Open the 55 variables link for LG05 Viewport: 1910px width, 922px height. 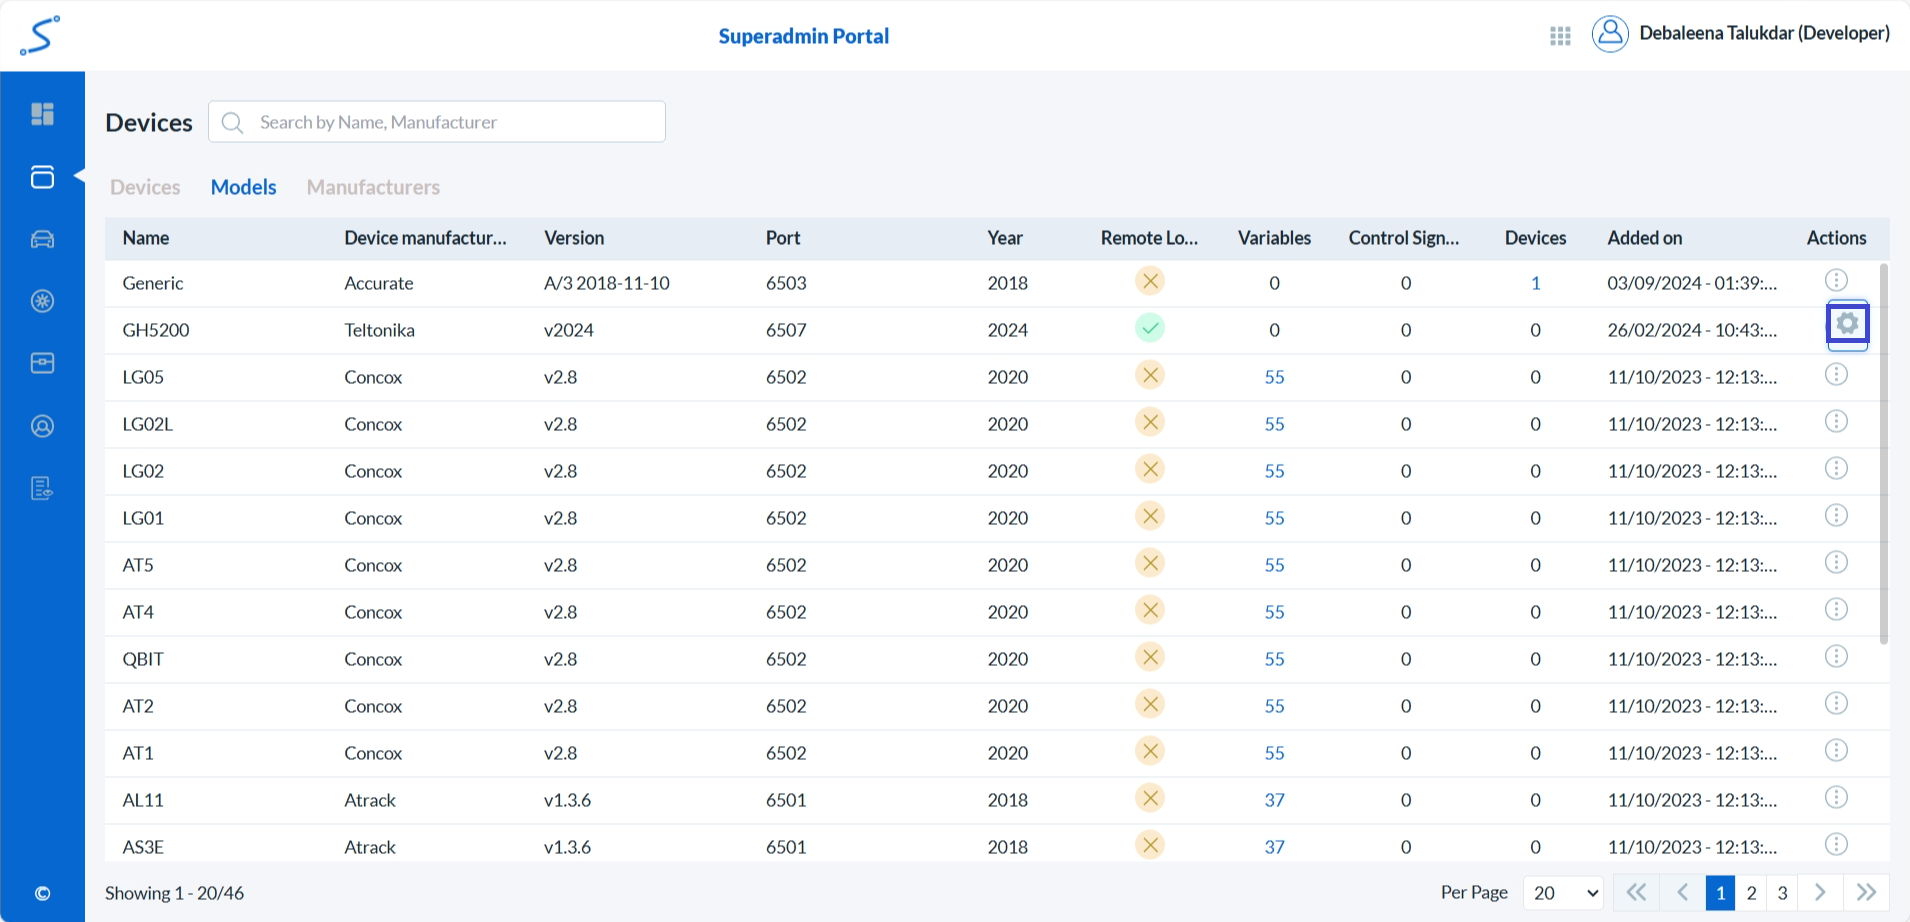[x=1274, y=377]
